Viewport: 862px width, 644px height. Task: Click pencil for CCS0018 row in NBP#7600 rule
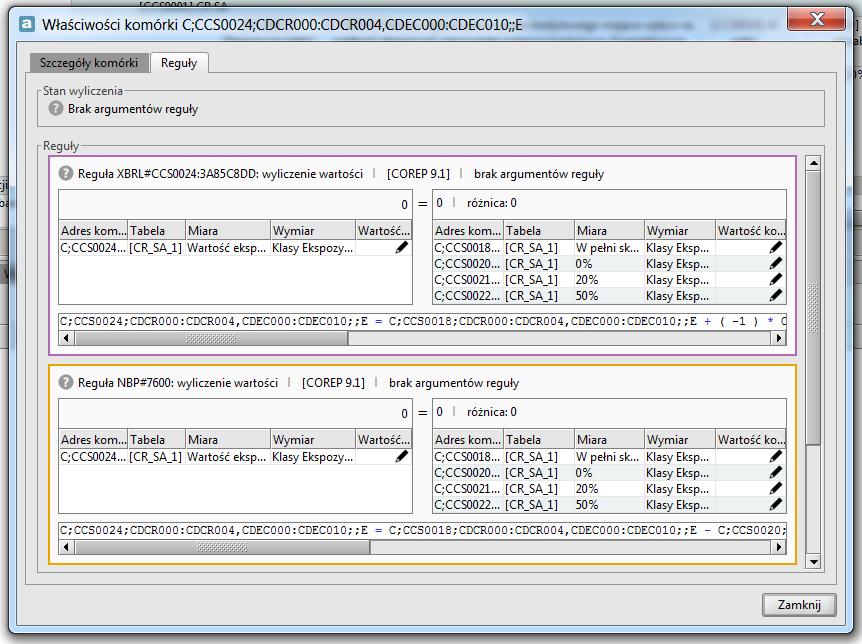(x=776, y=456)
